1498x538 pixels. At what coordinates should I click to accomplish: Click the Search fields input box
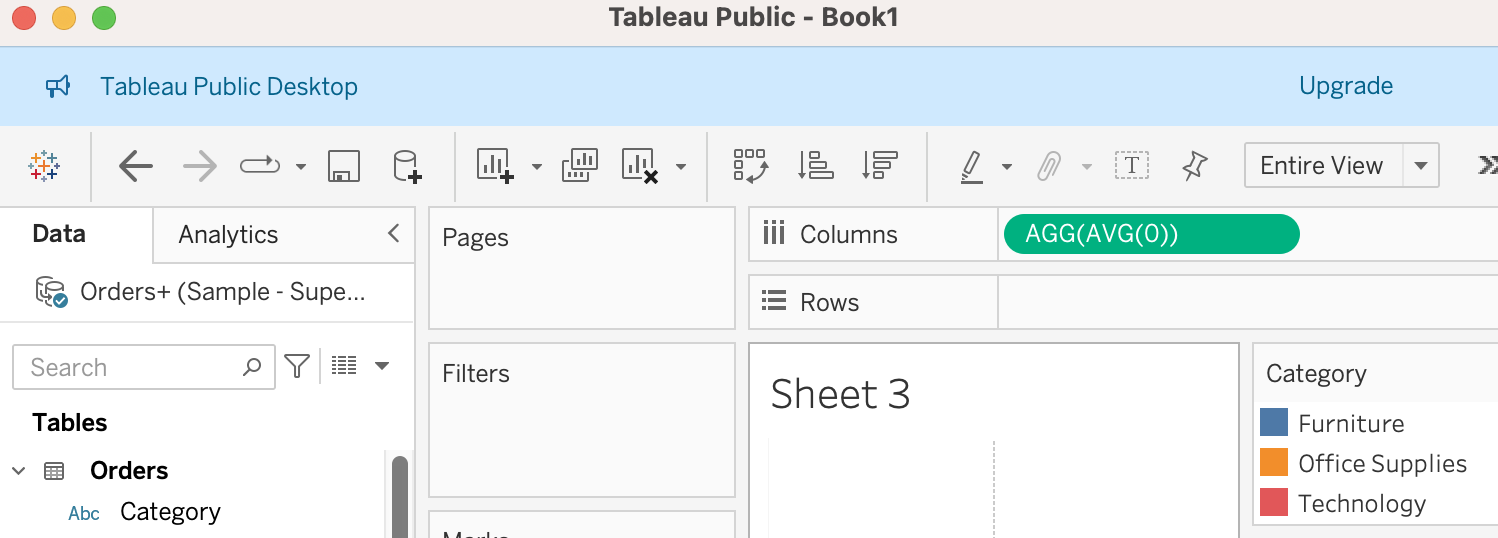[144, 367]
